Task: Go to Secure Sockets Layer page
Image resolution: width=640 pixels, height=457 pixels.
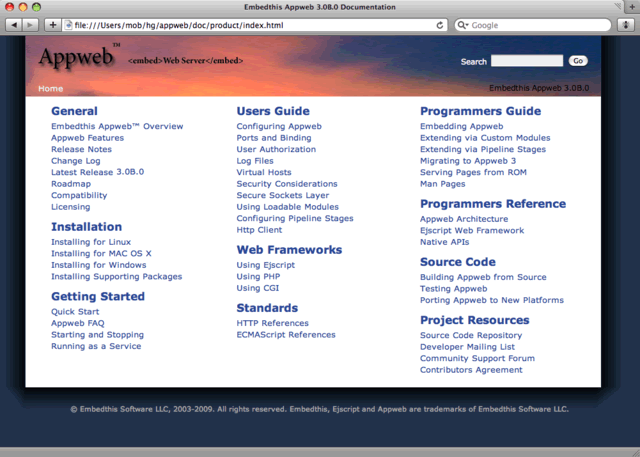Action: point(281,196)
